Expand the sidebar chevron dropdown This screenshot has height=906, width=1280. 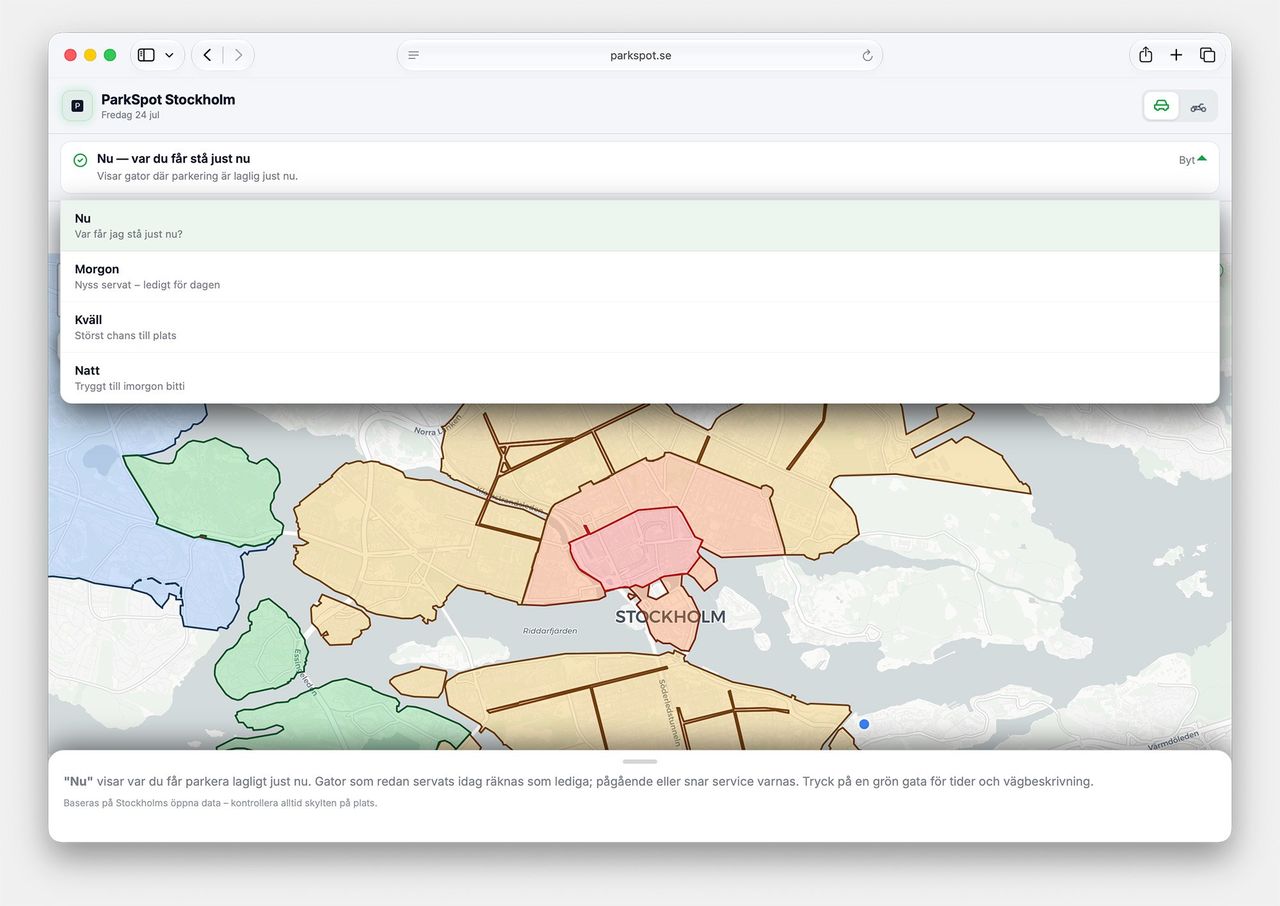(x=169, y=55)
